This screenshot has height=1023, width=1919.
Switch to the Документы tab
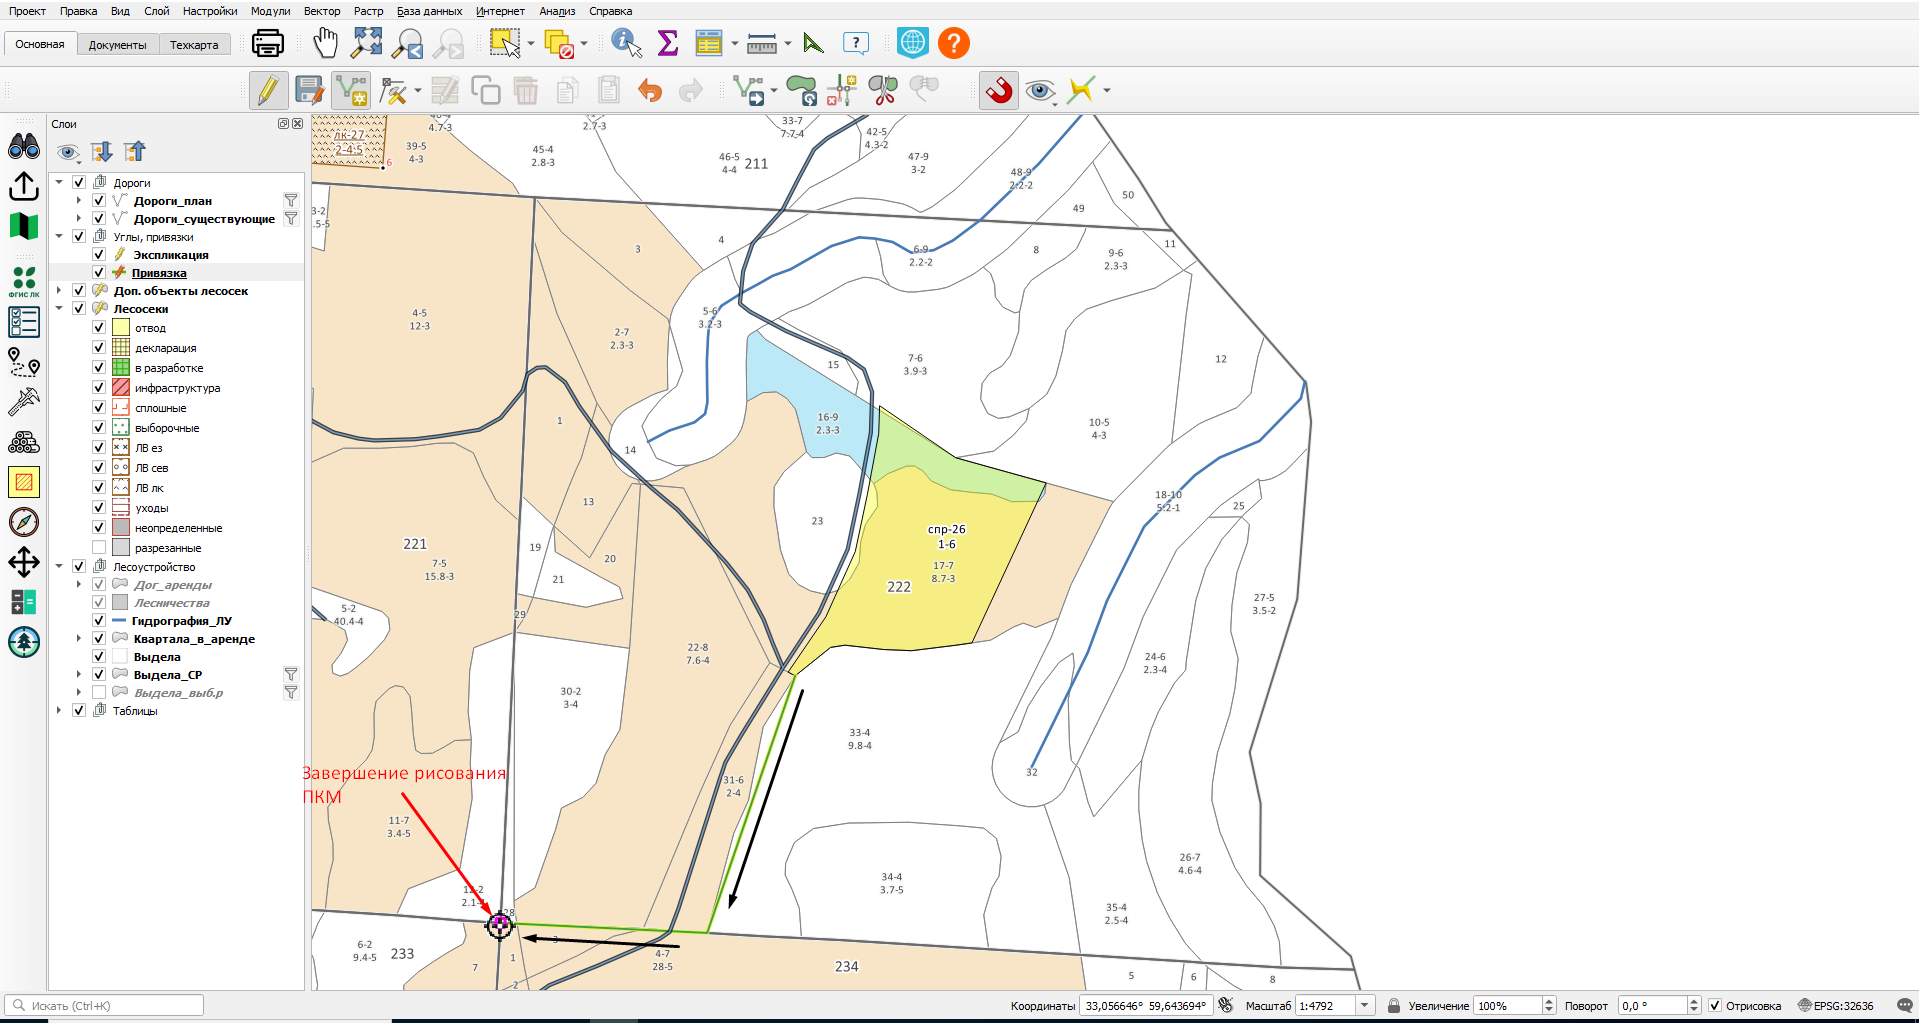pyautogui.click(x=117, y=45)
